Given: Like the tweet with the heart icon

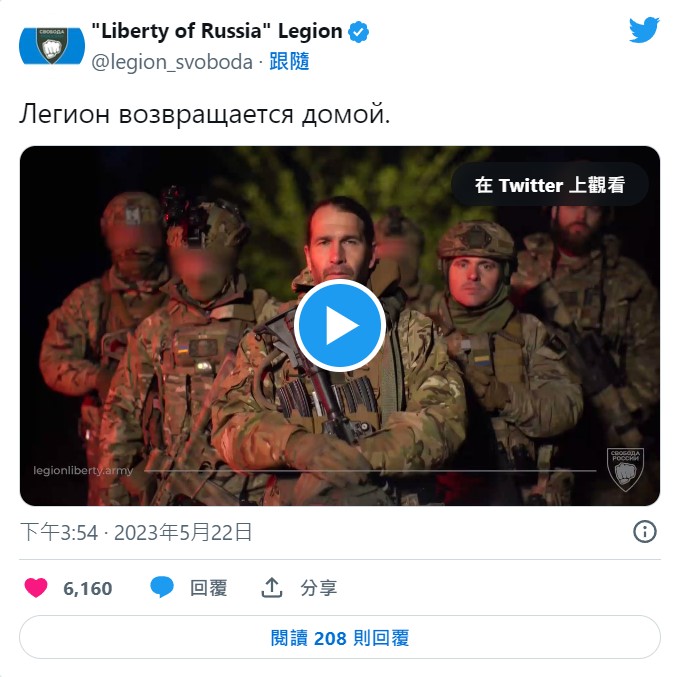Looking at the screenshot, I should [x=36, y=587].
